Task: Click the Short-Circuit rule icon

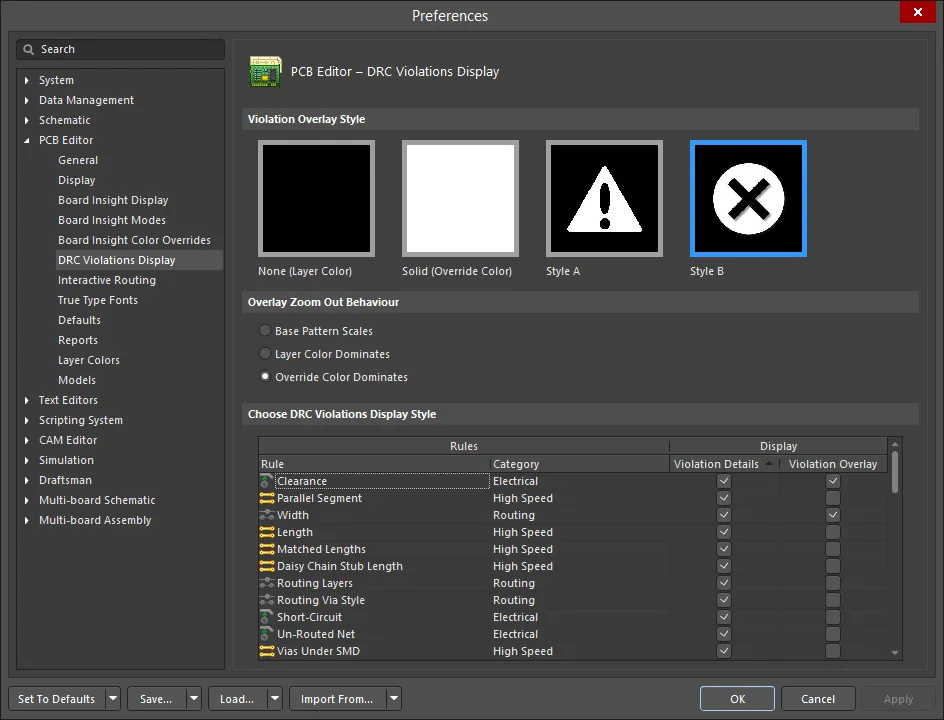Action: point(265,617)
